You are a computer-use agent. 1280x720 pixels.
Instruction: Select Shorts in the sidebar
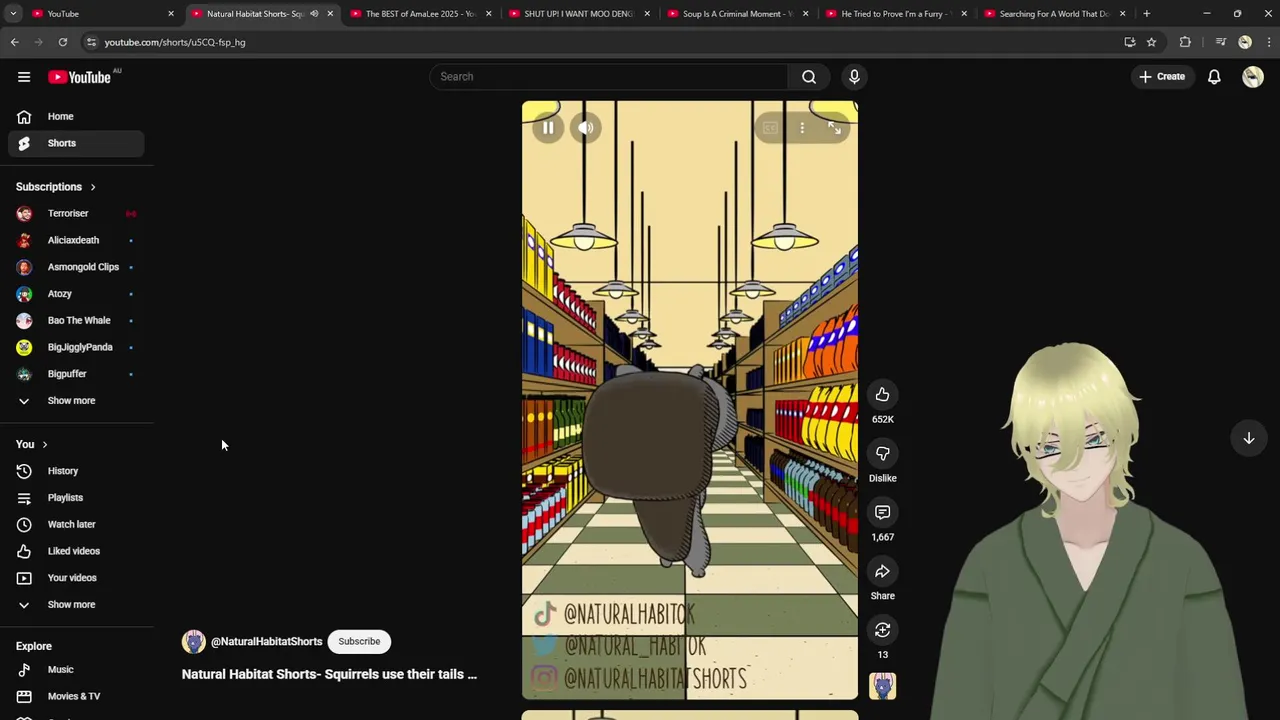[76, 143]
